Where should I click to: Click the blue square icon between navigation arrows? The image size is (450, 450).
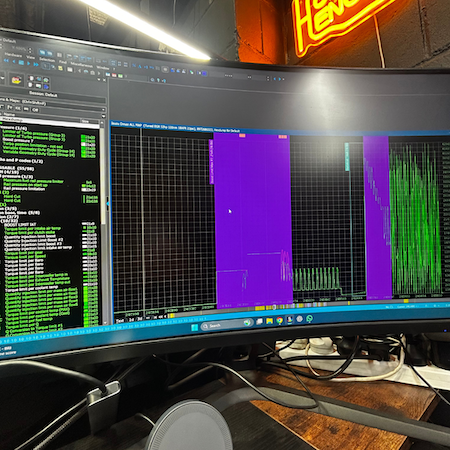(21, 62)
